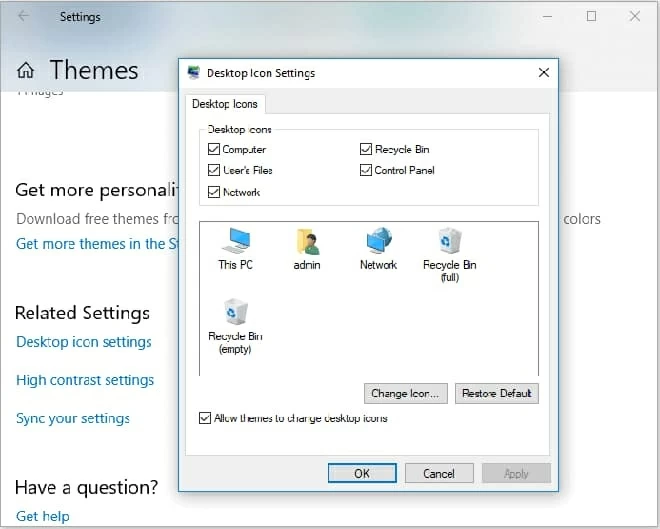The image size is (660, 529).
Task: Toggle the Control Panel checkbox
Action: pos(366,170)
